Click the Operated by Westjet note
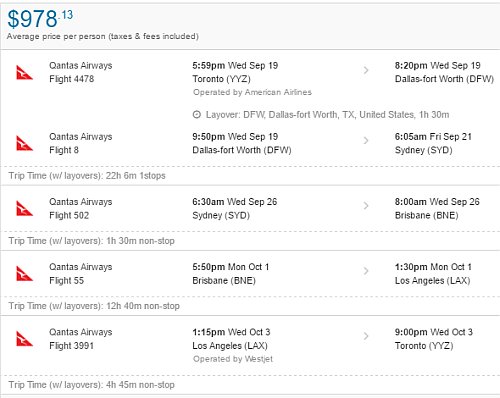 click(x=233, y=359)
